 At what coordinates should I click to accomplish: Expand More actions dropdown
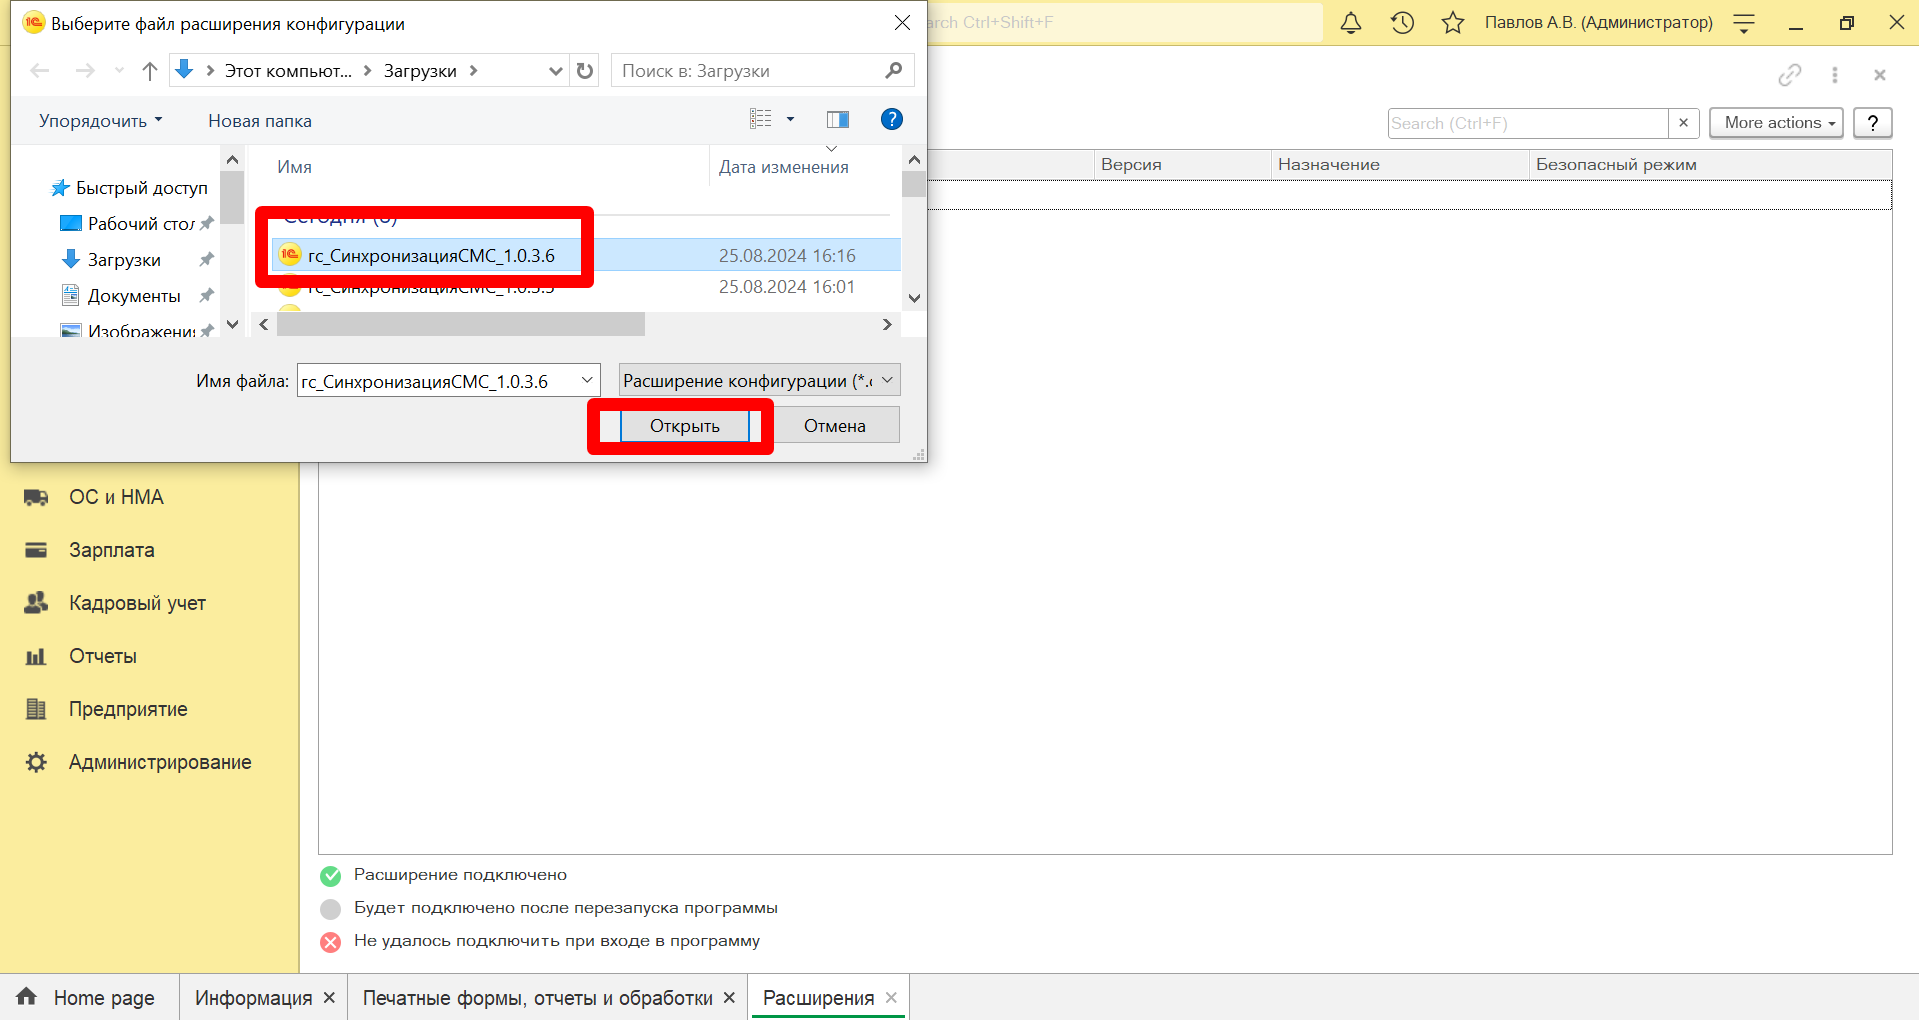pos(1776,123)
